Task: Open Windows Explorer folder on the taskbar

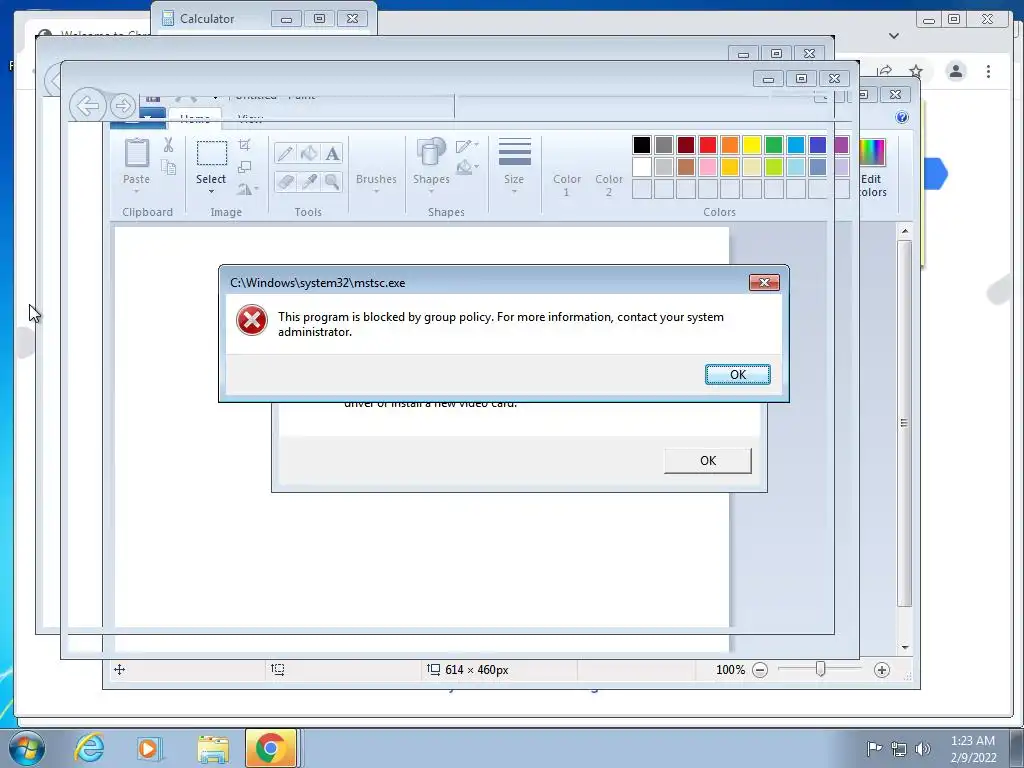Action: [213, 748]
